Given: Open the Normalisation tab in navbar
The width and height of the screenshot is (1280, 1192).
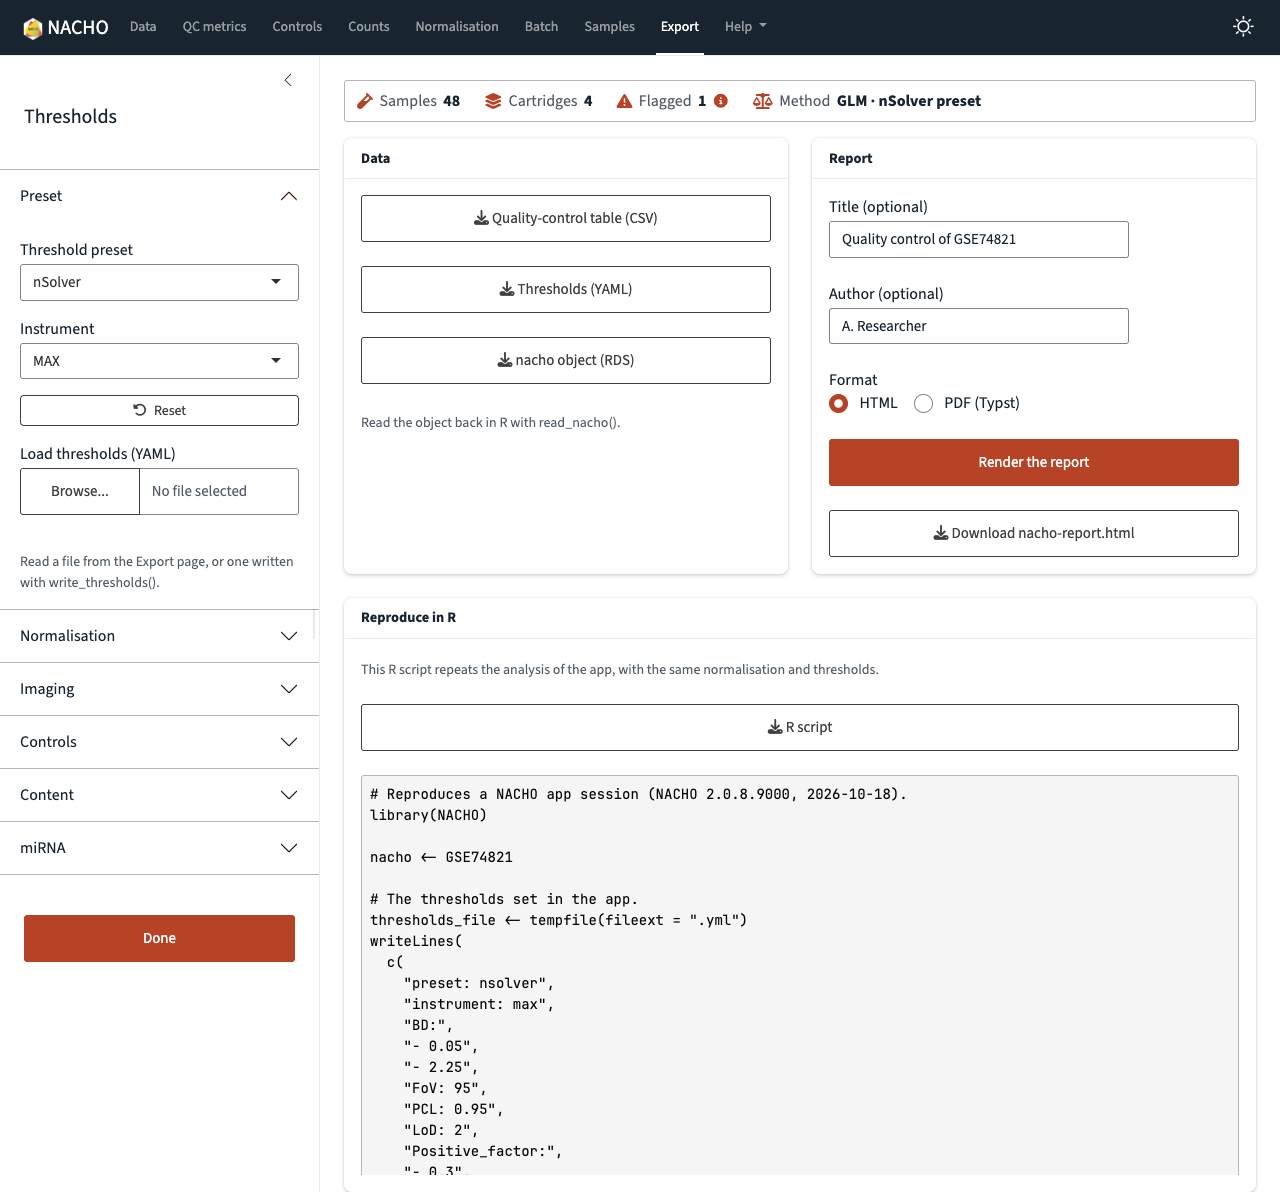Looking at the screenshot, I should 457,27.
